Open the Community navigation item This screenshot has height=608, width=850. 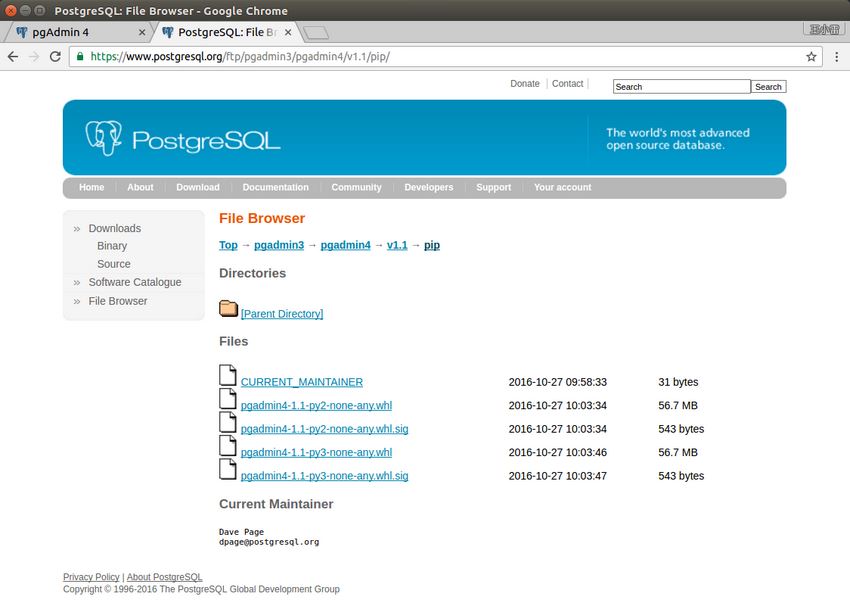pos(357,187)
